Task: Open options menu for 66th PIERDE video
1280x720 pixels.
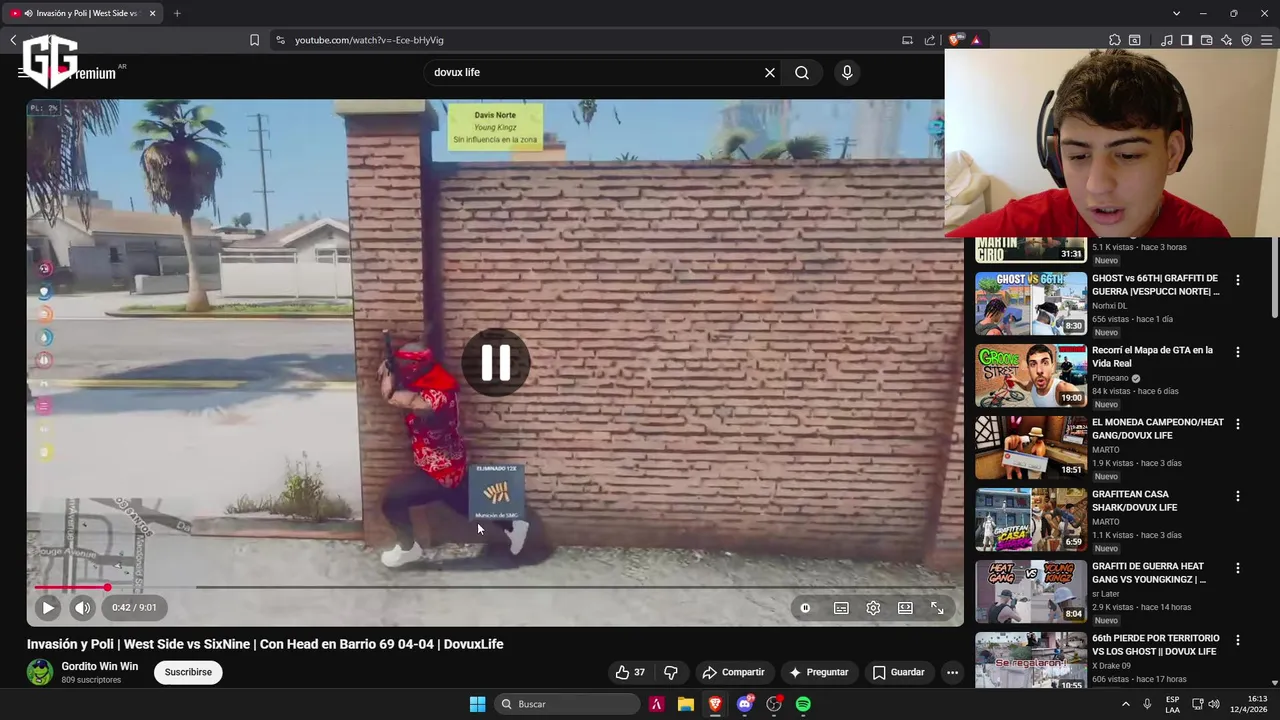Action: click(1238, 640)
